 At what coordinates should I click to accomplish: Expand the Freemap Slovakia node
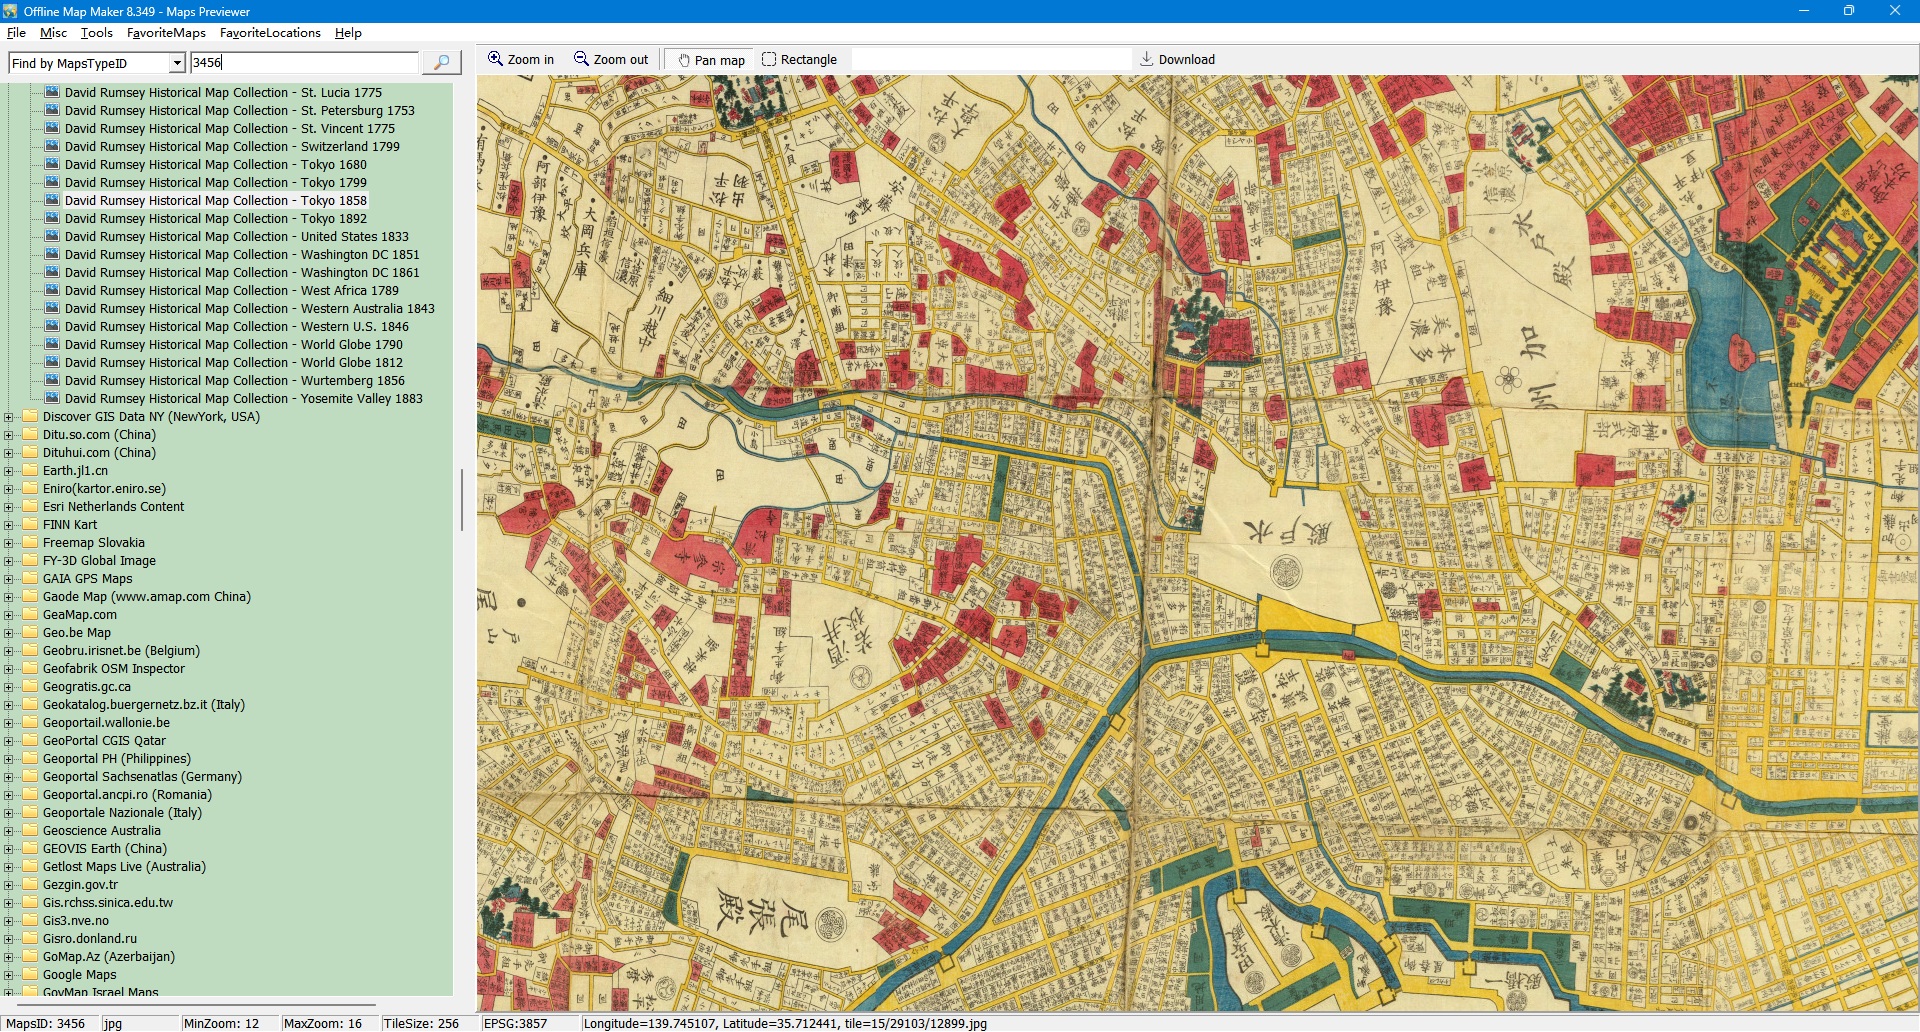(x=9, y=543)
